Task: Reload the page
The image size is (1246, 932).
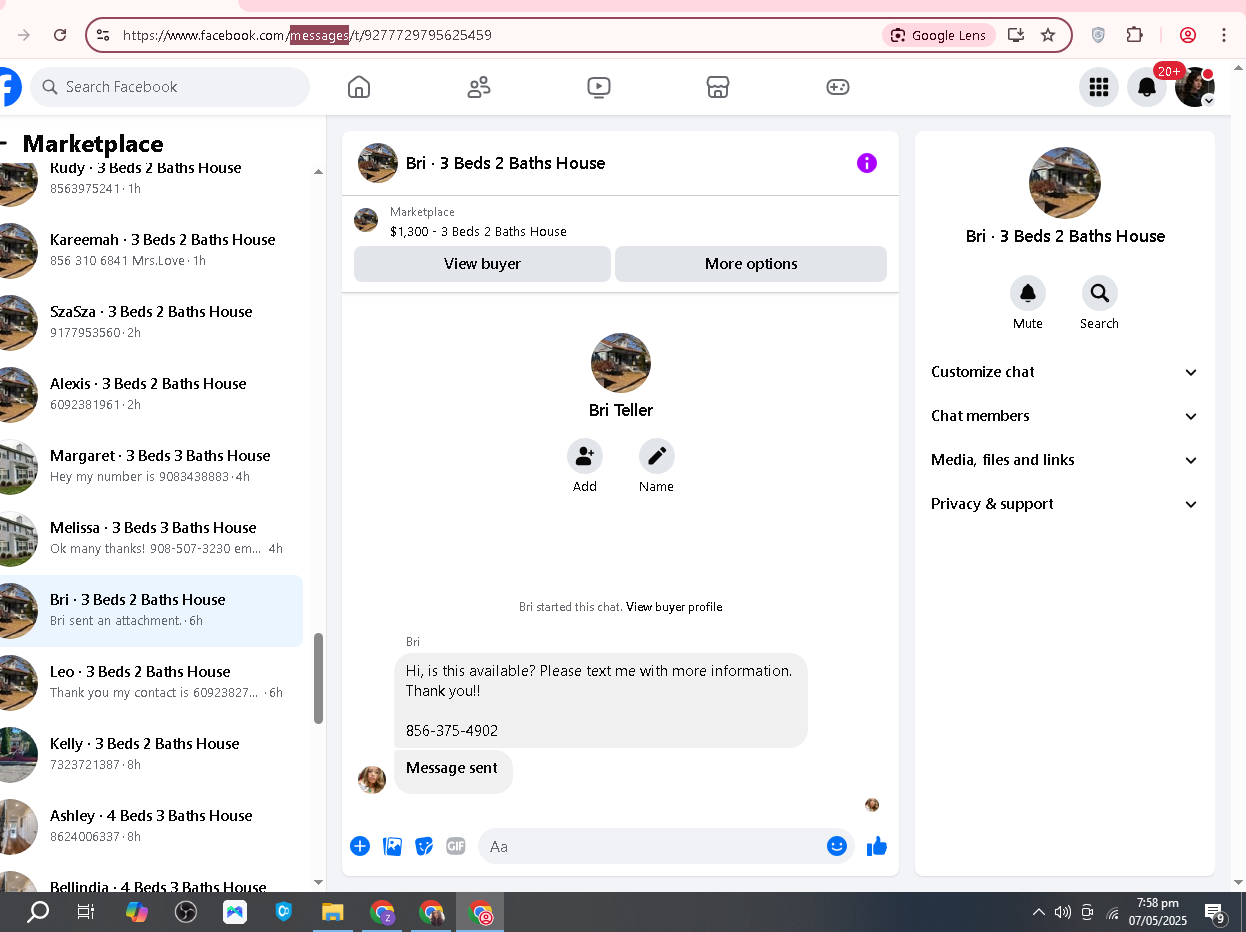Action: 60,35
